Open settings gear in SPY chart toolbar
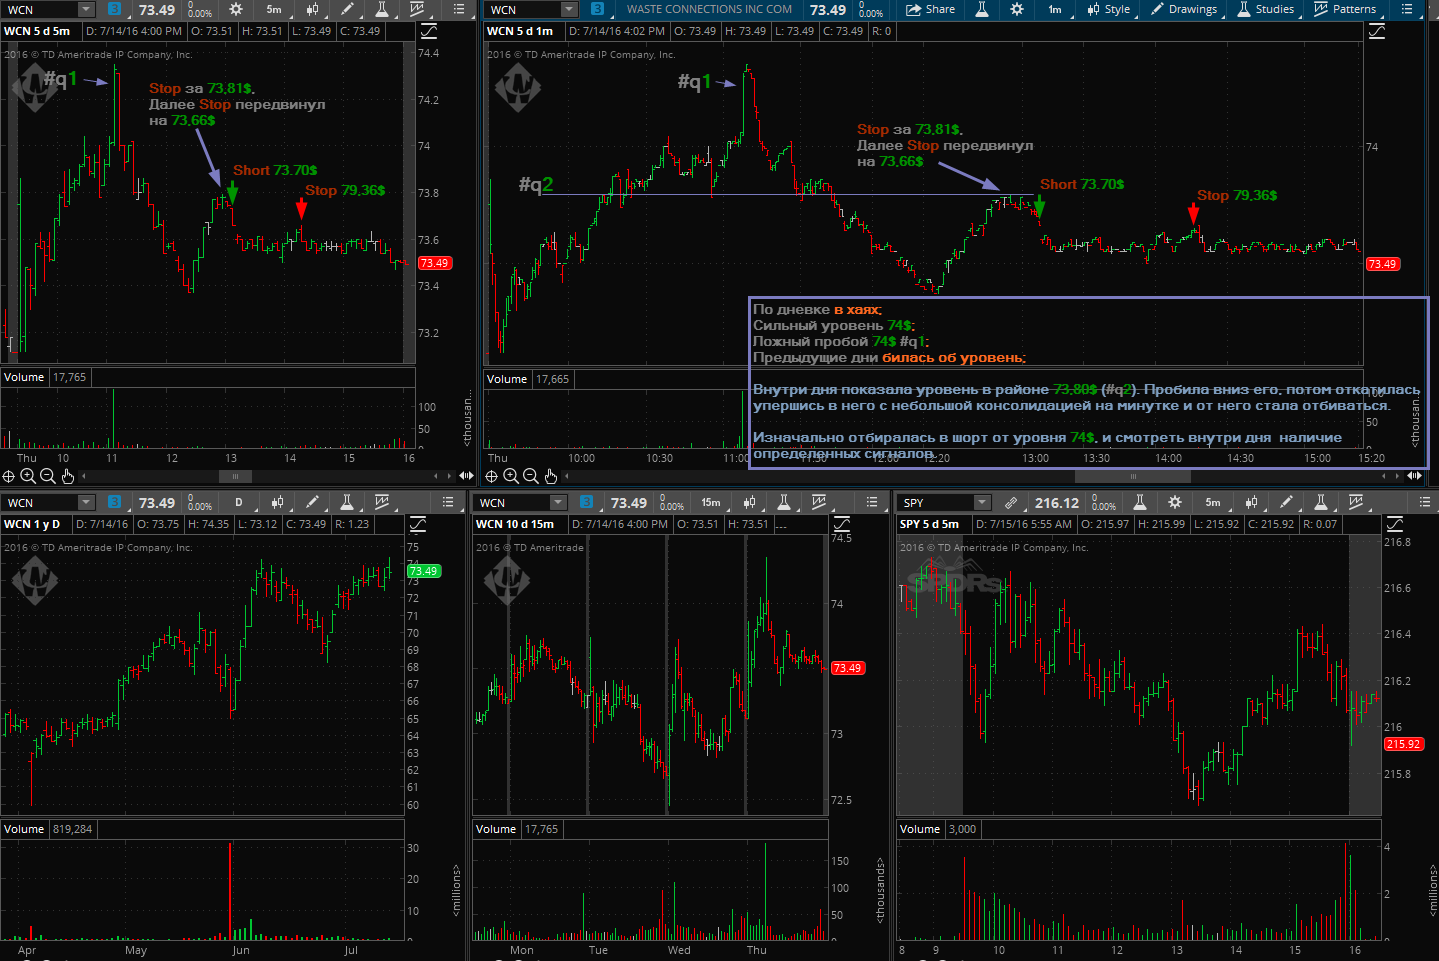This screenshot has height=961, width=1439. pyautogui.click(x=1175, y=502)
